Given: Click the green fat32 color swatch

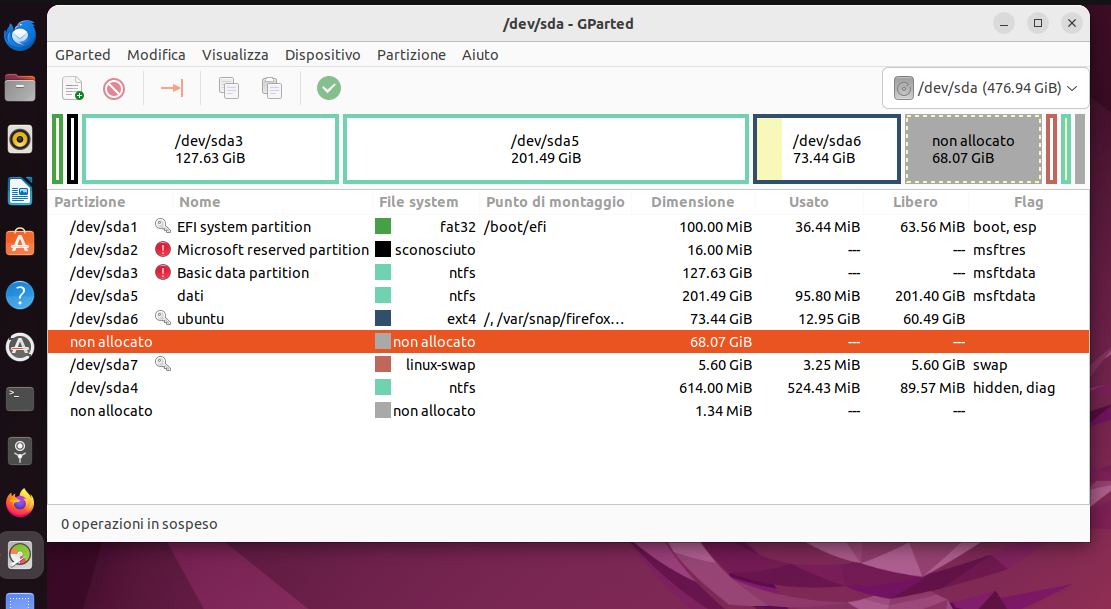Looking at the screenshot, I should click(383, 226).
